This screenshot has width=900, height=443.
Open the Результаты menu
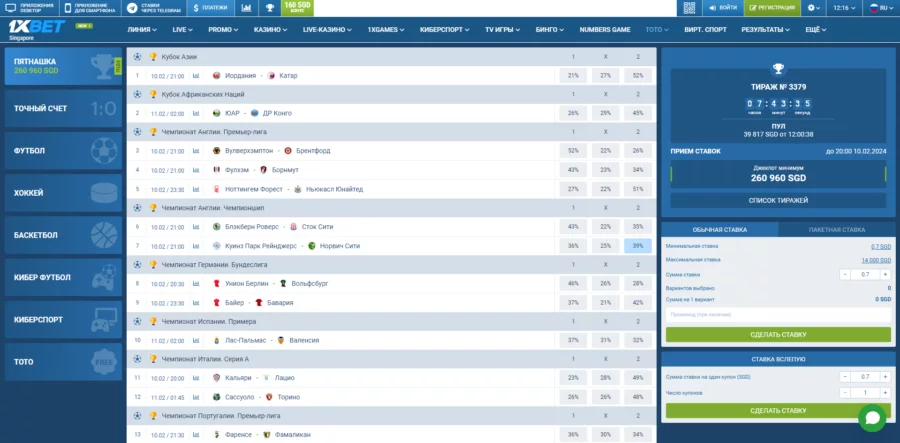click(766, 30)
